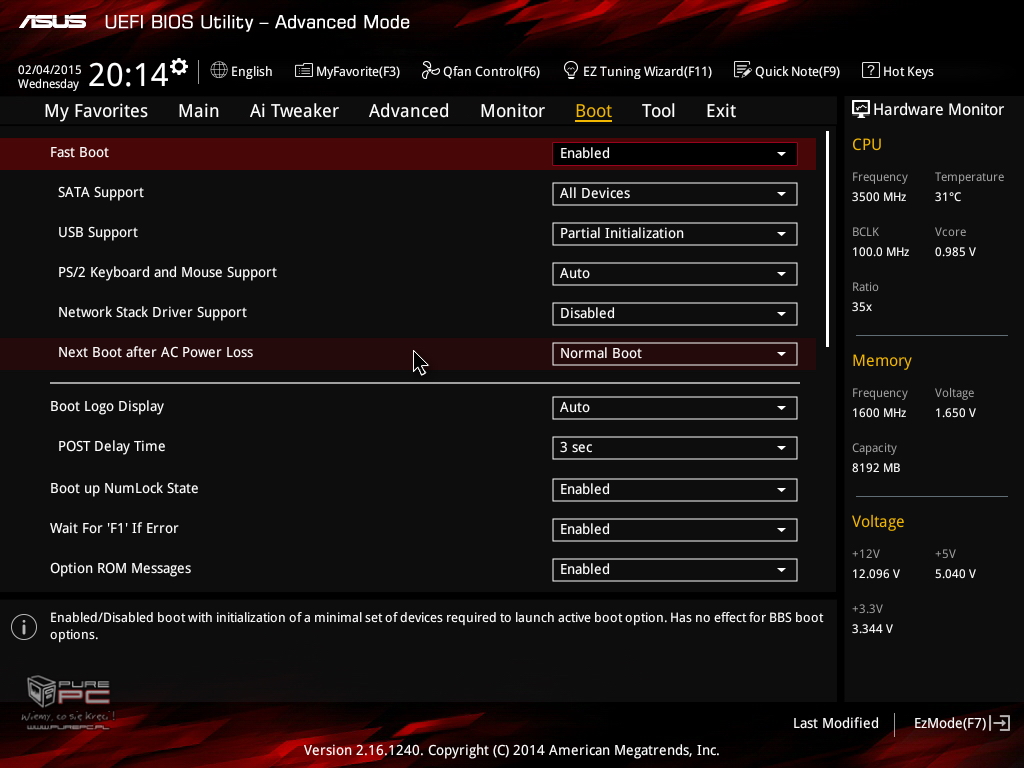Switch to the Advanced tab
The height and width of the screenshot is (768, 1024).
[409, 111]
